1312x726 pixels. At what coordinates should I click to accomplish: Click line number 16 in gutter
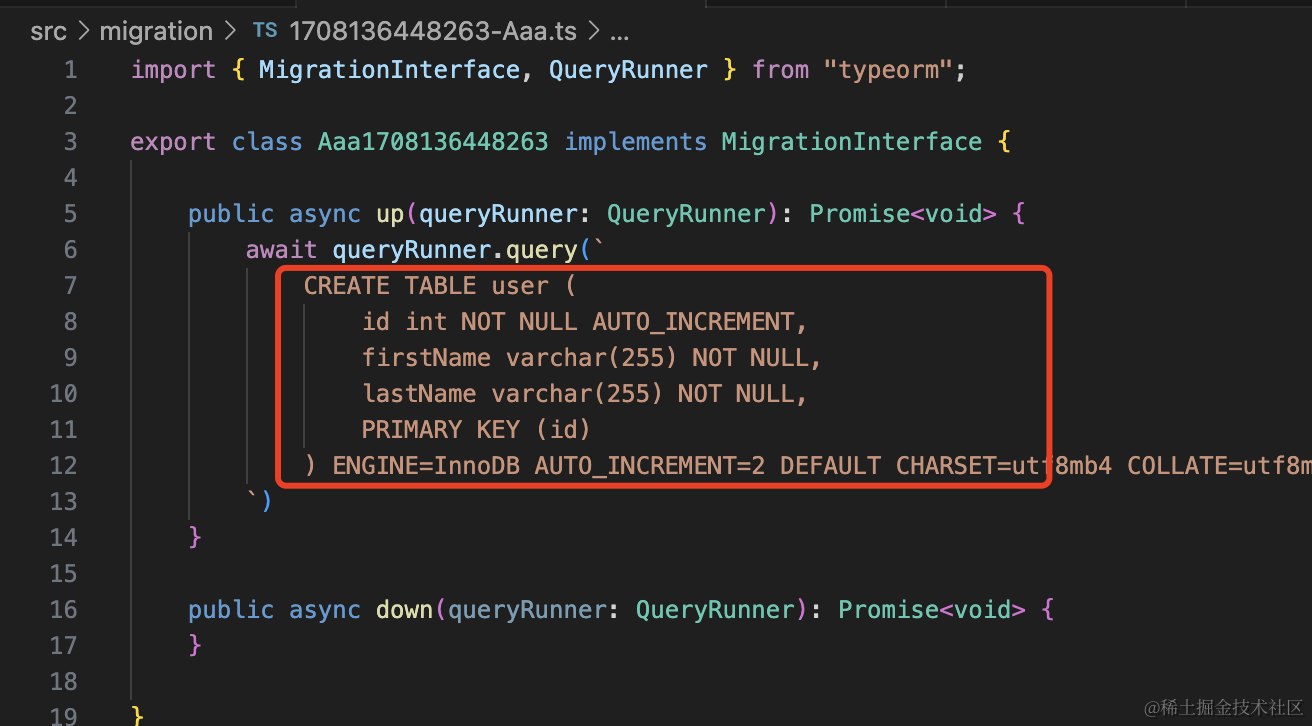pyautogui.click(x=64, y=610)
